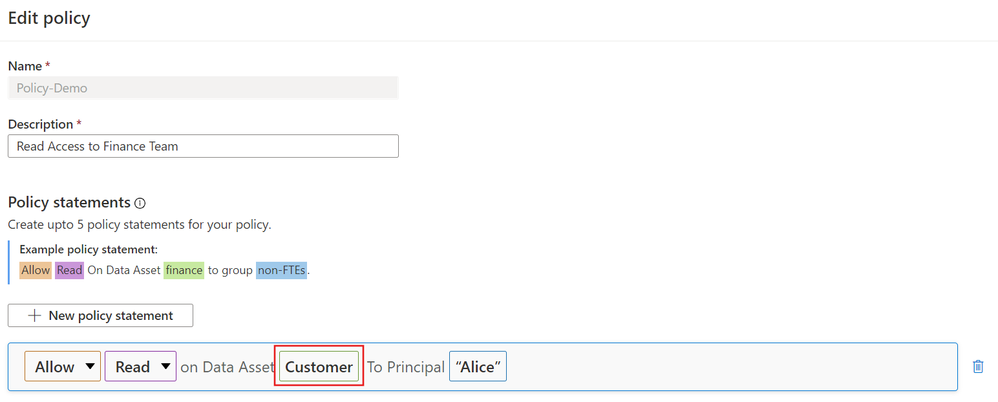Select the "Alice" principal box

(477, 367)
